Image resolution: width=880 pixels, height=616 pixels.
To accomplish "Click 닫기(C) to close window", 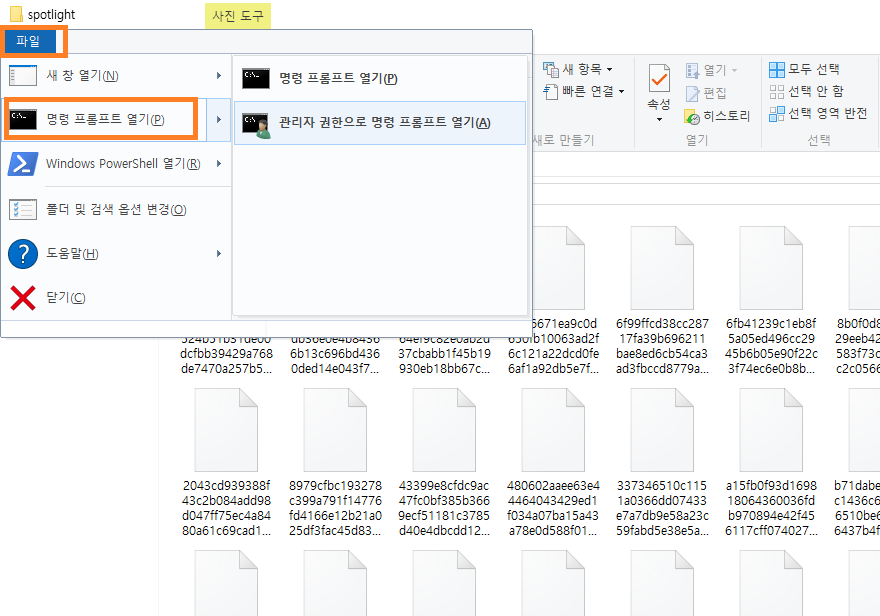I will pyautogui.click(x=116, y=298).
